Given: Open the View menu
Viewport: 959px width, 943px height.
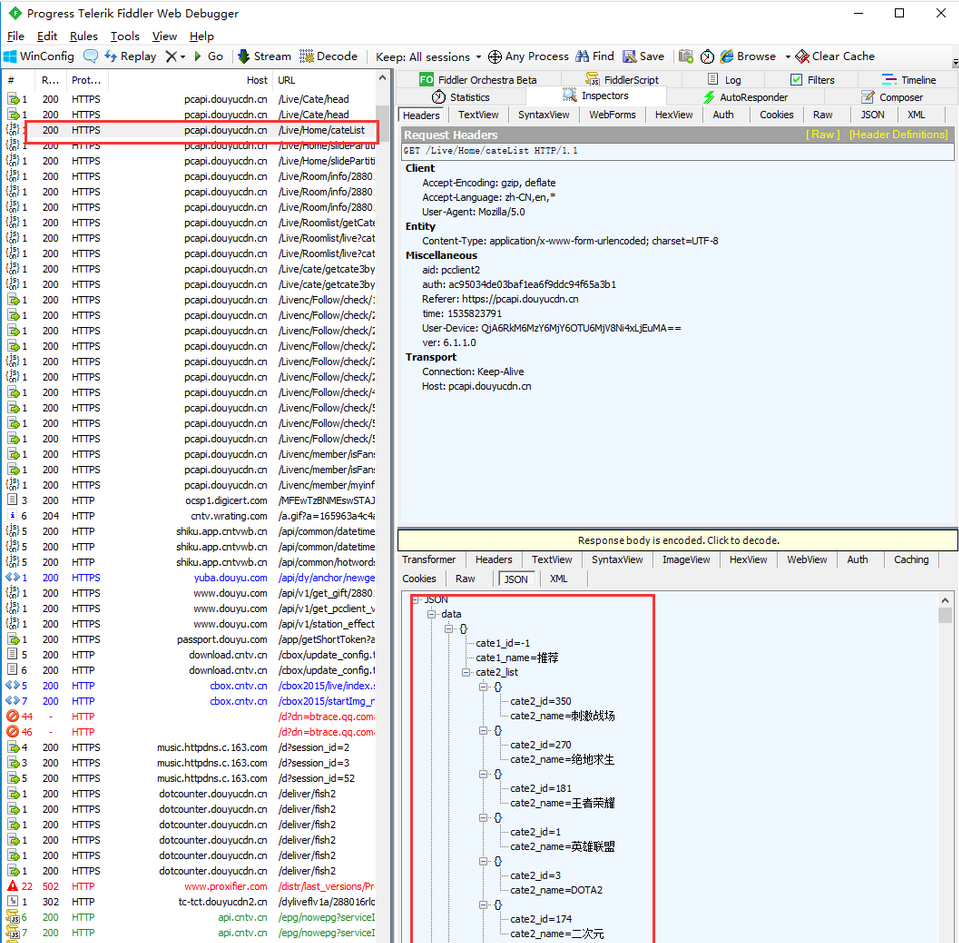Looking at the screenshot, I should tap(164, 36).
